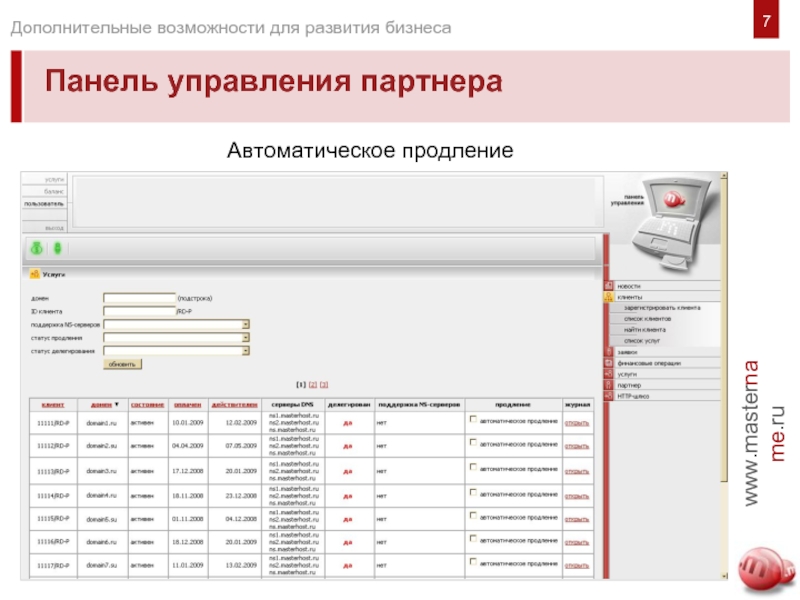Click the финансовые операции icon

click(609, 363)
